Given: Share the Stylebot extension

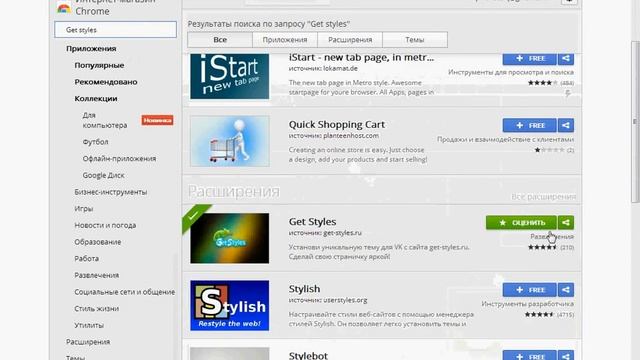Looking at the screenshot, I should pyautogui.click(x=566, y=356).
